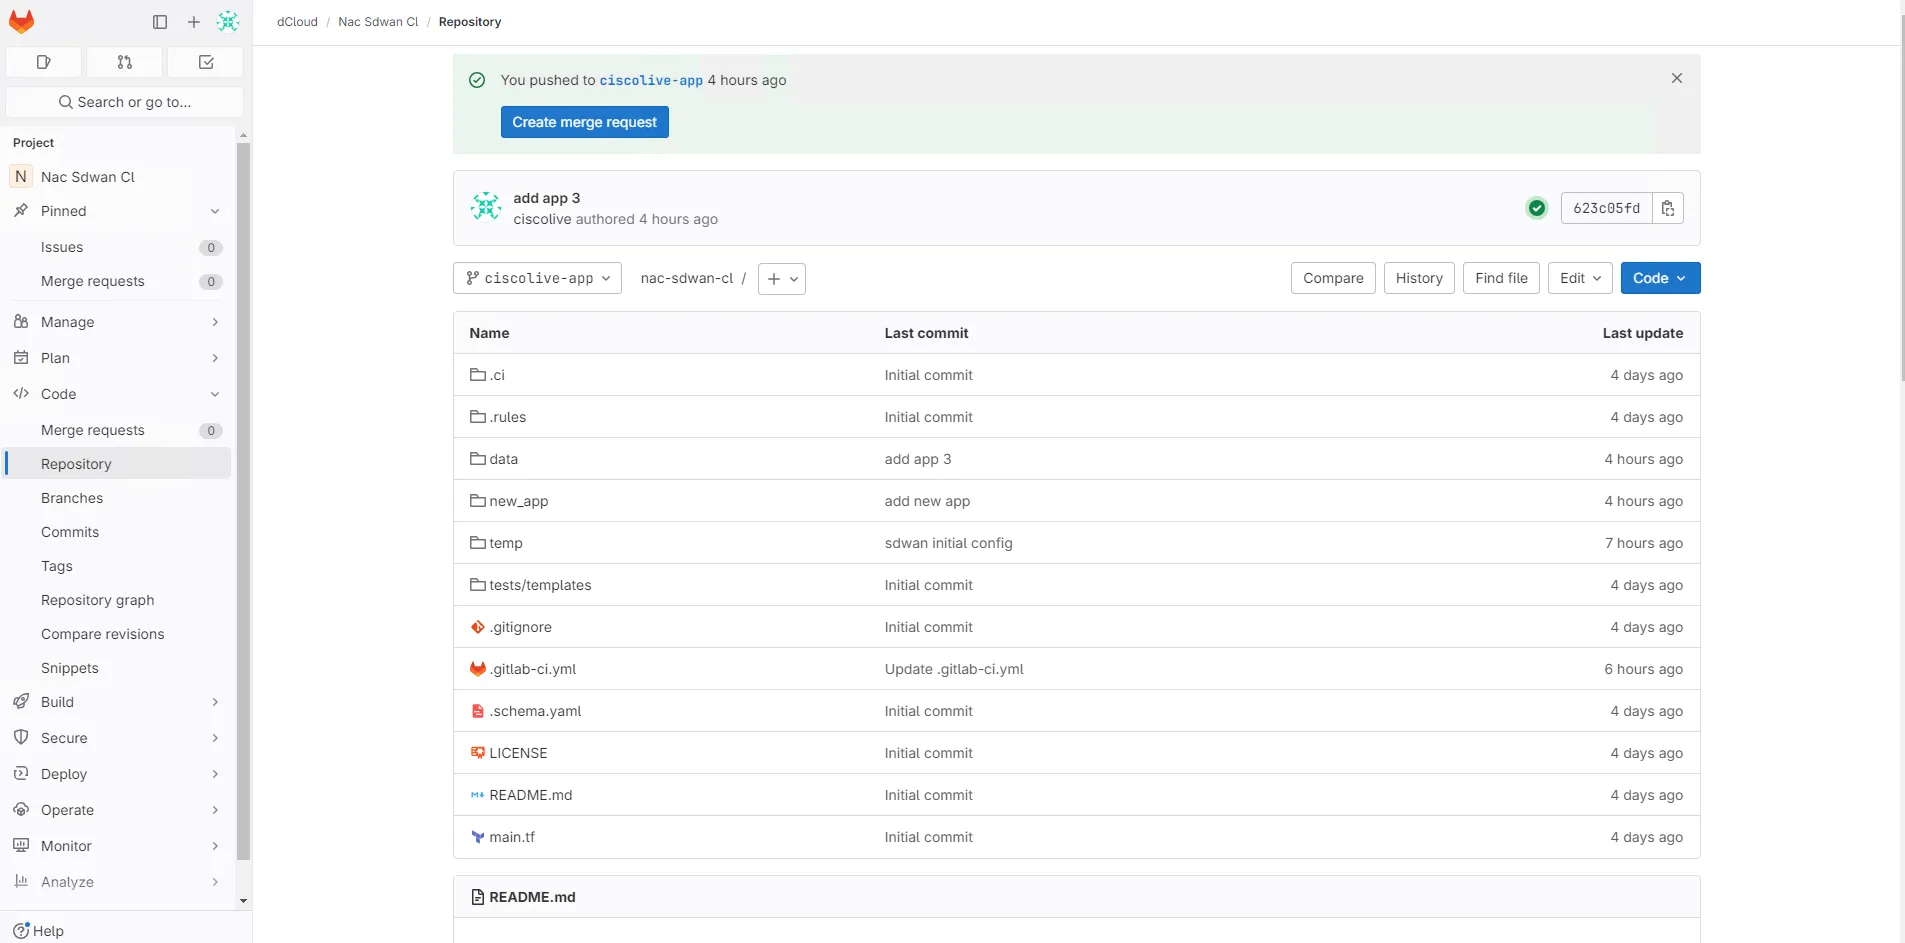This screenshot has height=943, width=1905.
Task: Copy commit SHA 623c05fd
Action: point(1667,208)
